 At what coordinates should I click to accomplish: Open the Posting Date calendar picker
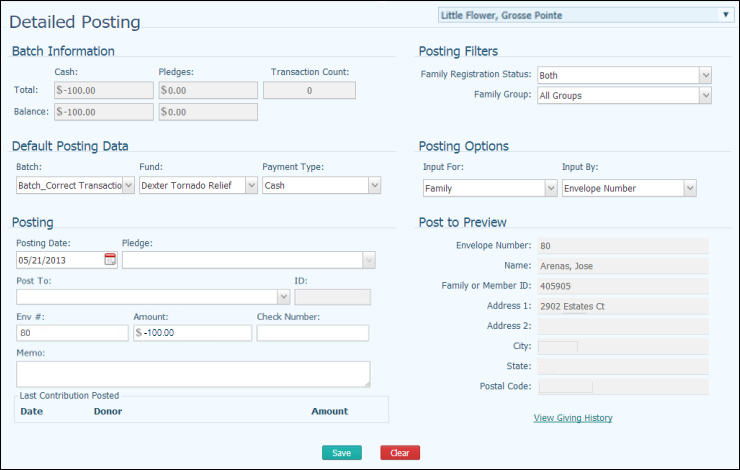coord(110,260)
